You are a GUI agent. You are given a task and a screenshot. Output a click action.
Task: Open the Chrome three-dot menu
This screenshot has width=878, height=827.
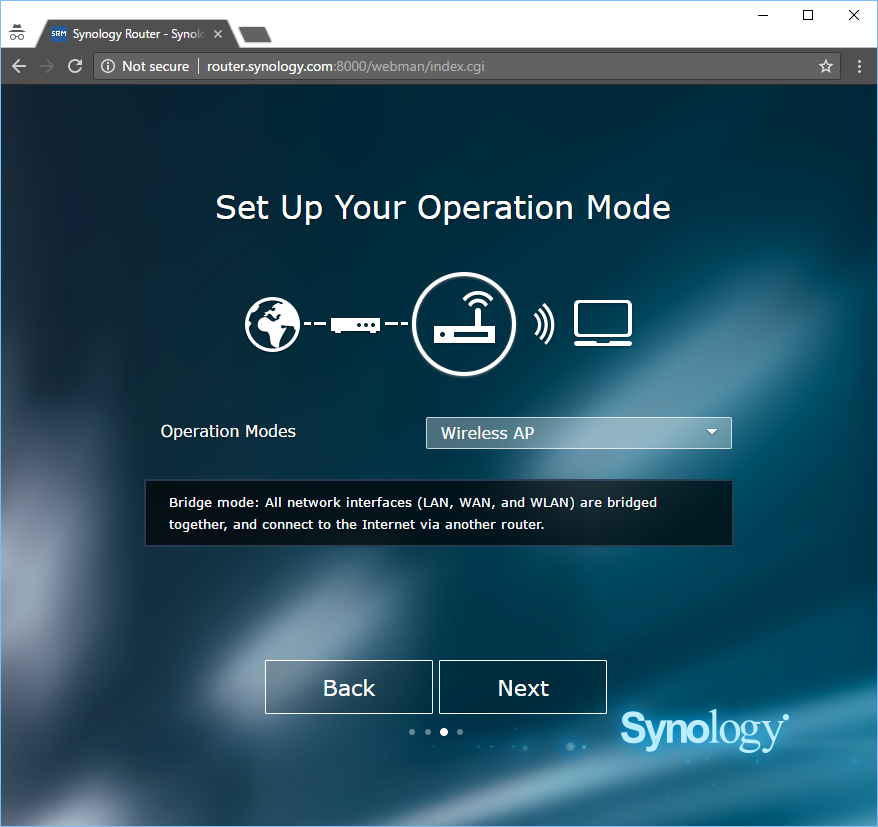pyautogui.click(x=859, y=67)
